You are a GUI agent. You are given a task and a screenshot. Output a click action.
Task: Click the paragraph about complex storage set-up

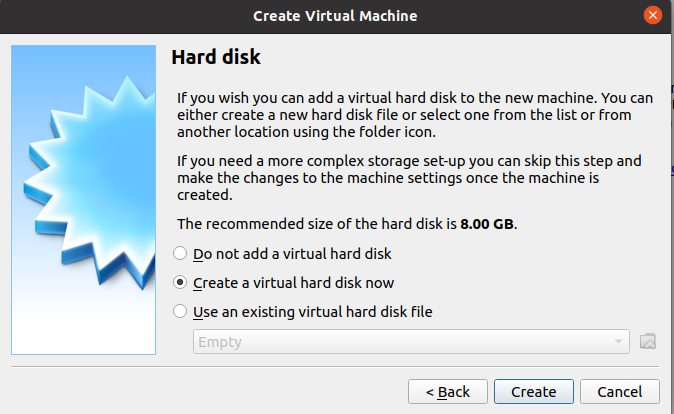pos(410,178)
